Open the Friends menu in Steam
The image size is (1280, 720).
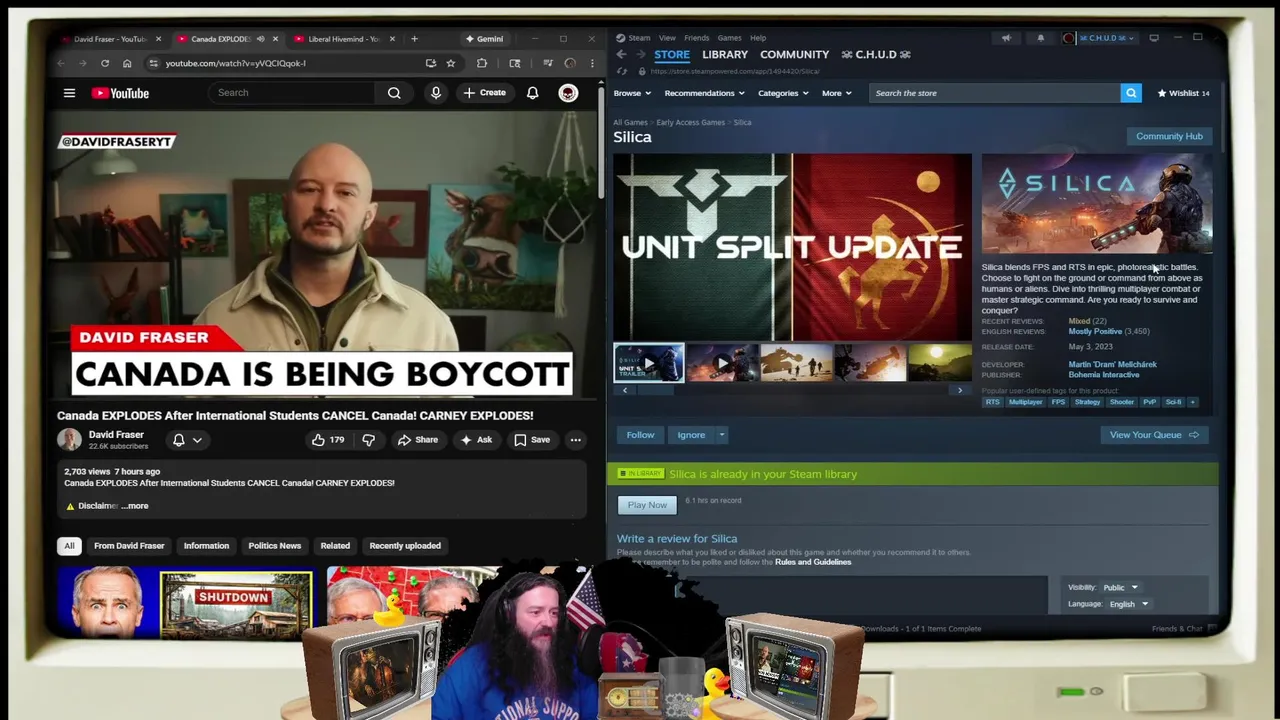point(697,38)
